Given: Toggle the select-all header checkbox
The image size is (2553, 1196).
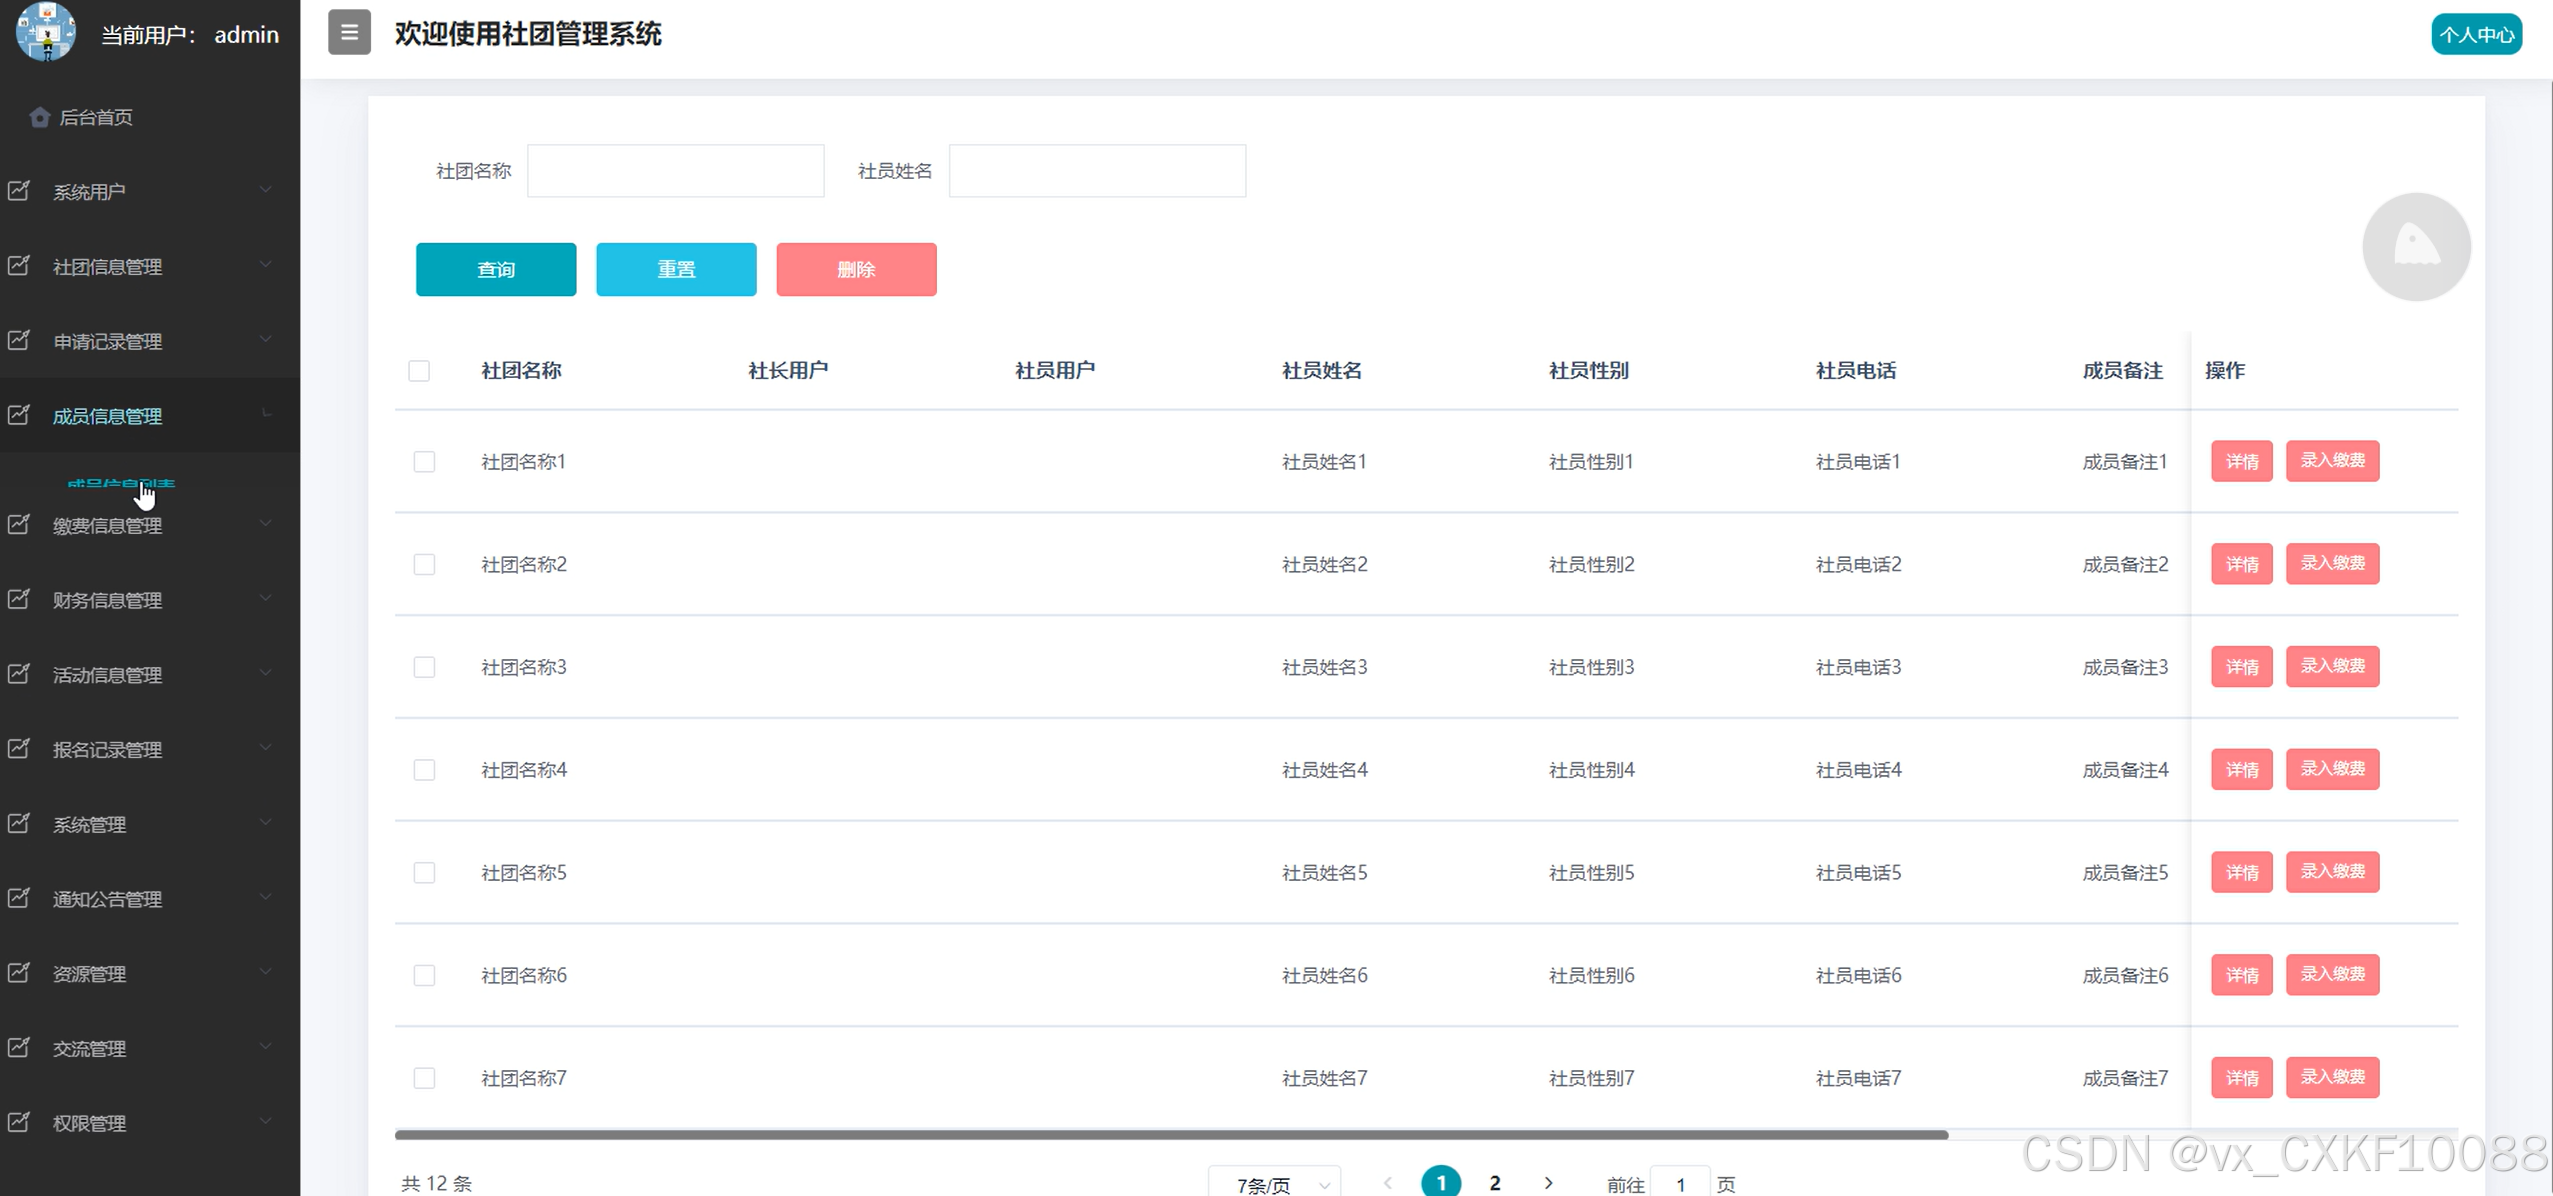Looking at the screenshot, I should click(x=419, y=371).
